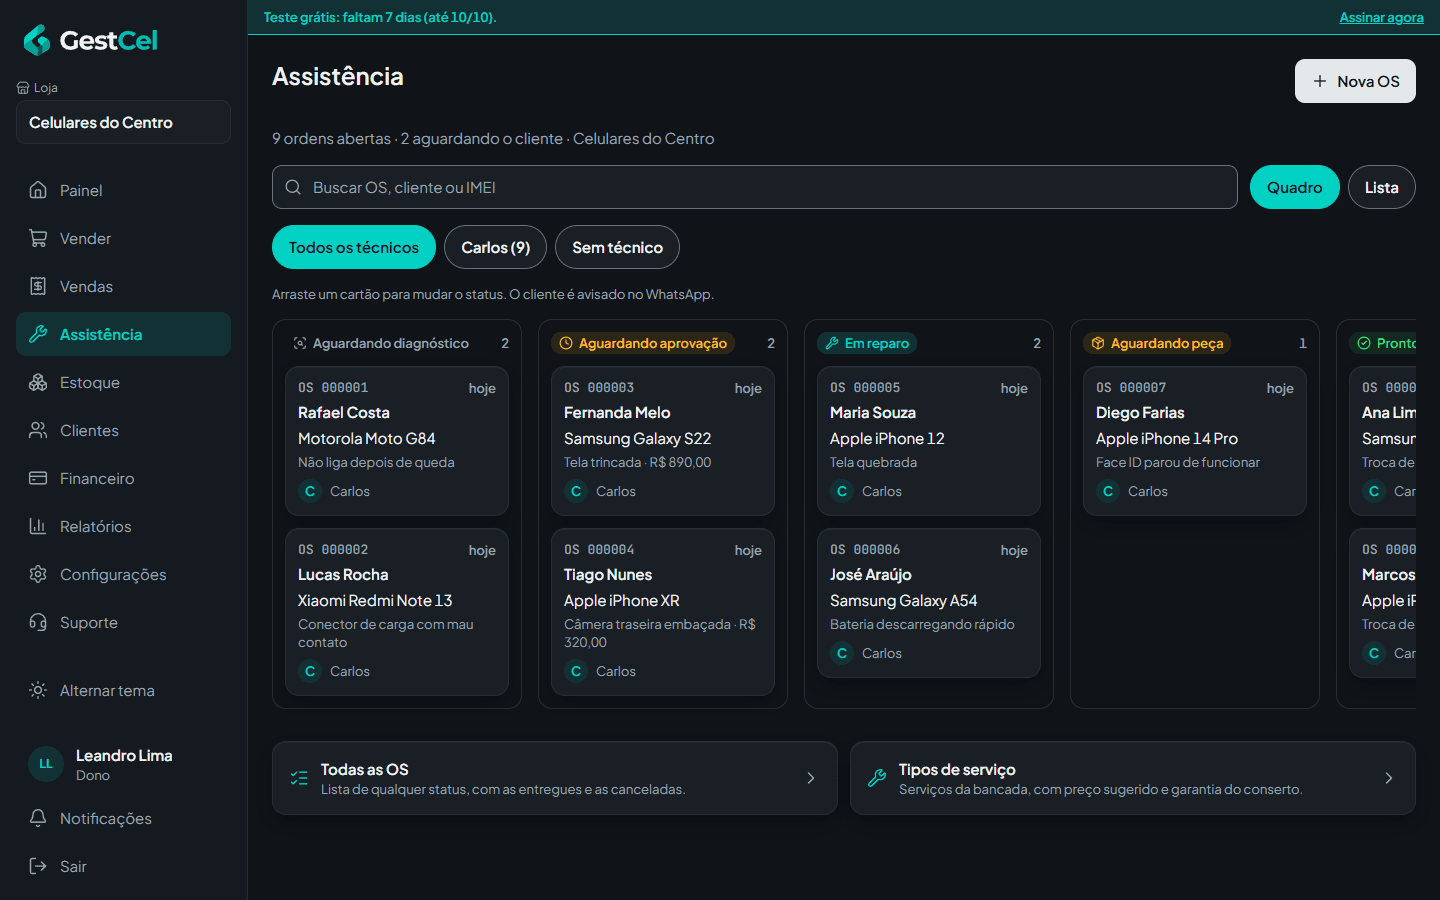Click the Estoque boxes icon
The image size is (1440, 900).
click(38, 382)
